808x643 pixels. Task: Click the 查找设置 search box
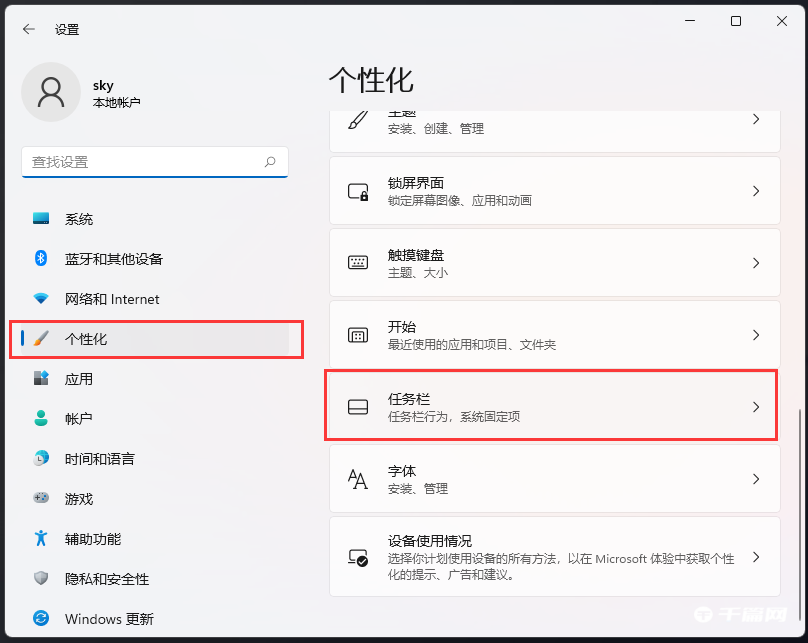(155, 162)
